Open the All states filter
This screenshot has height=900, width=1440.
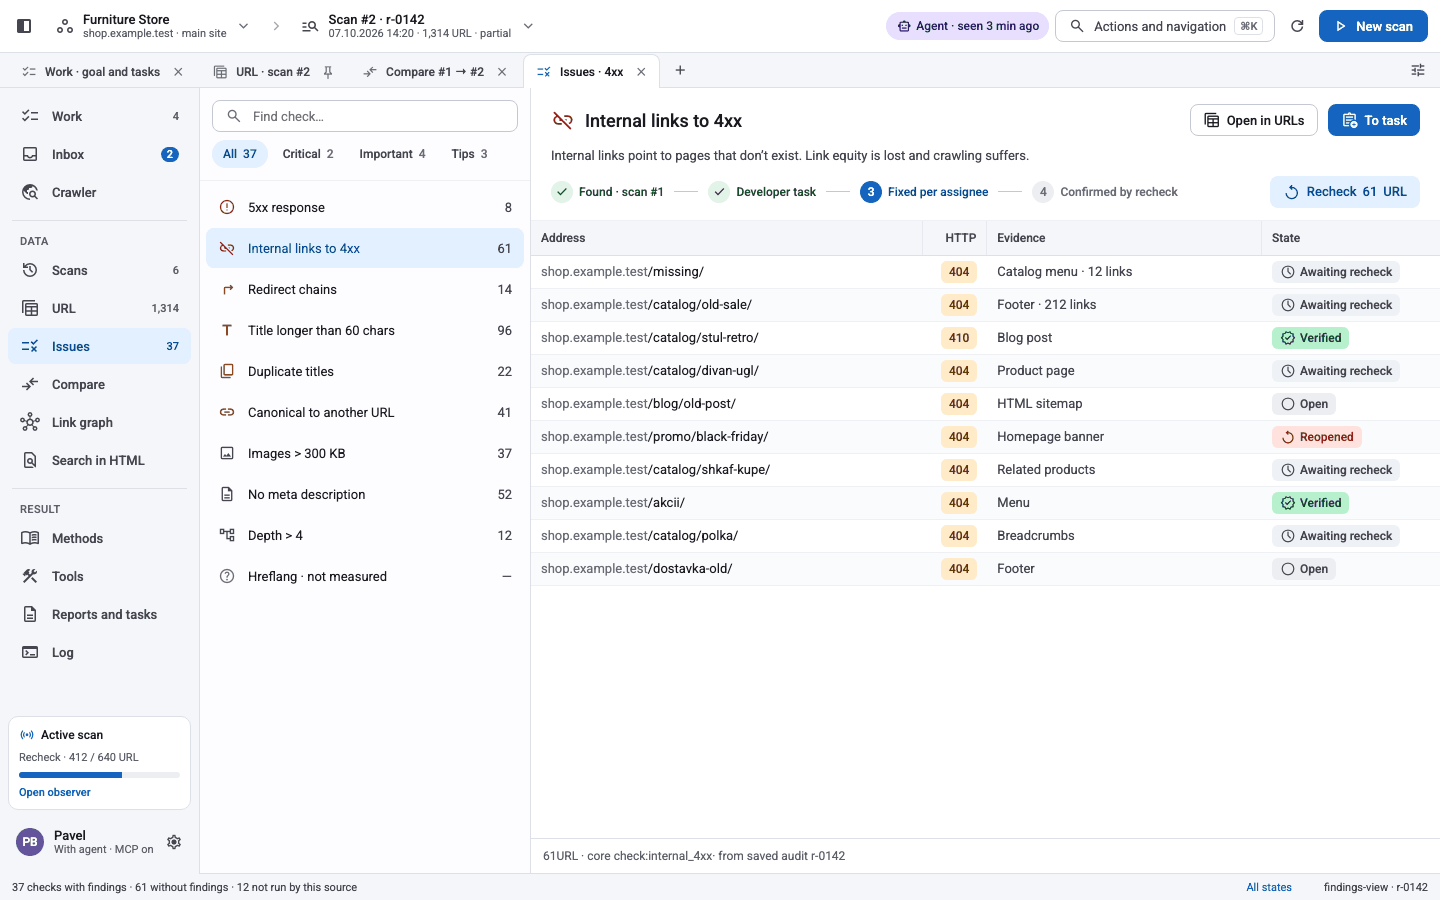1269,887
